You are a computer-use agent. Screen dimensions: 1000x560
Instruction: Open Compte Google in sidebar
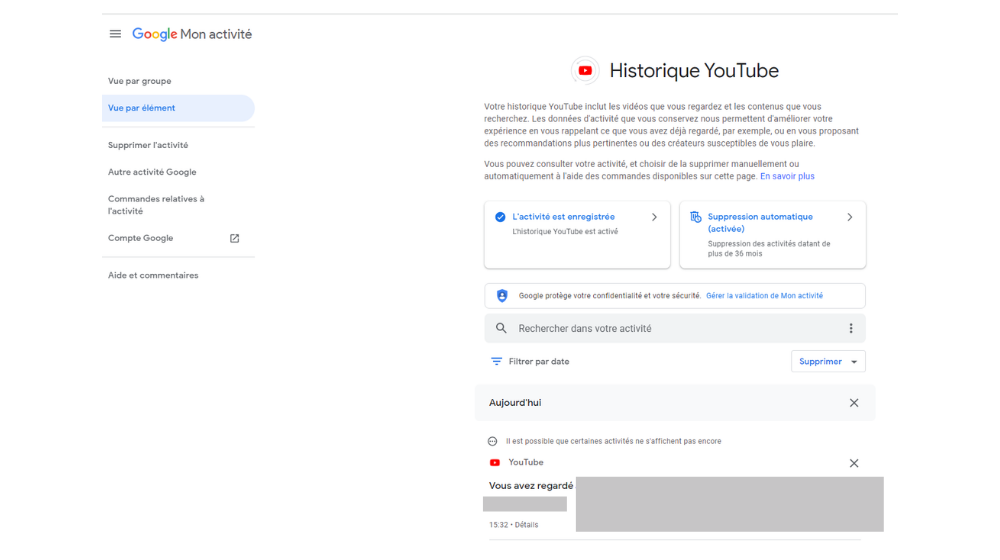pyautogui.click(x=140, y=238)
